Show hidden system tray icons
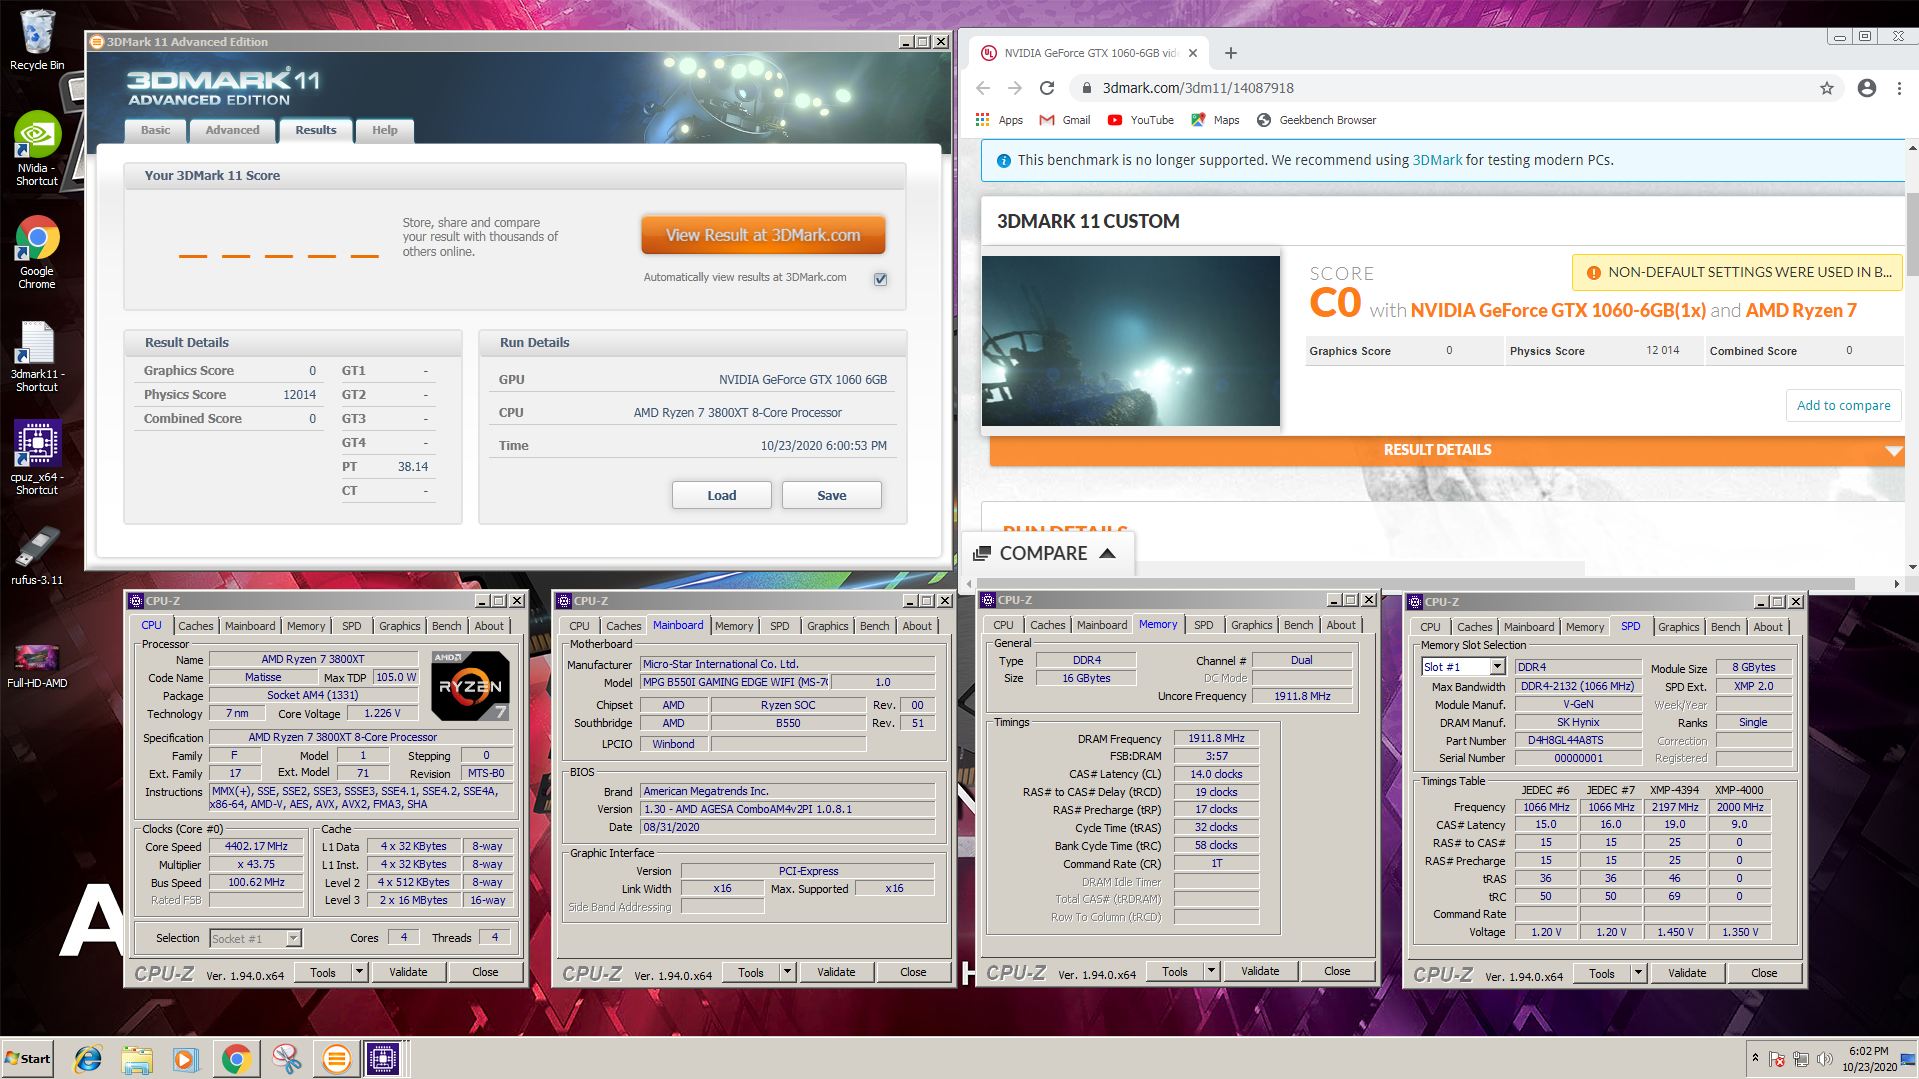 coord(1755,1058)
